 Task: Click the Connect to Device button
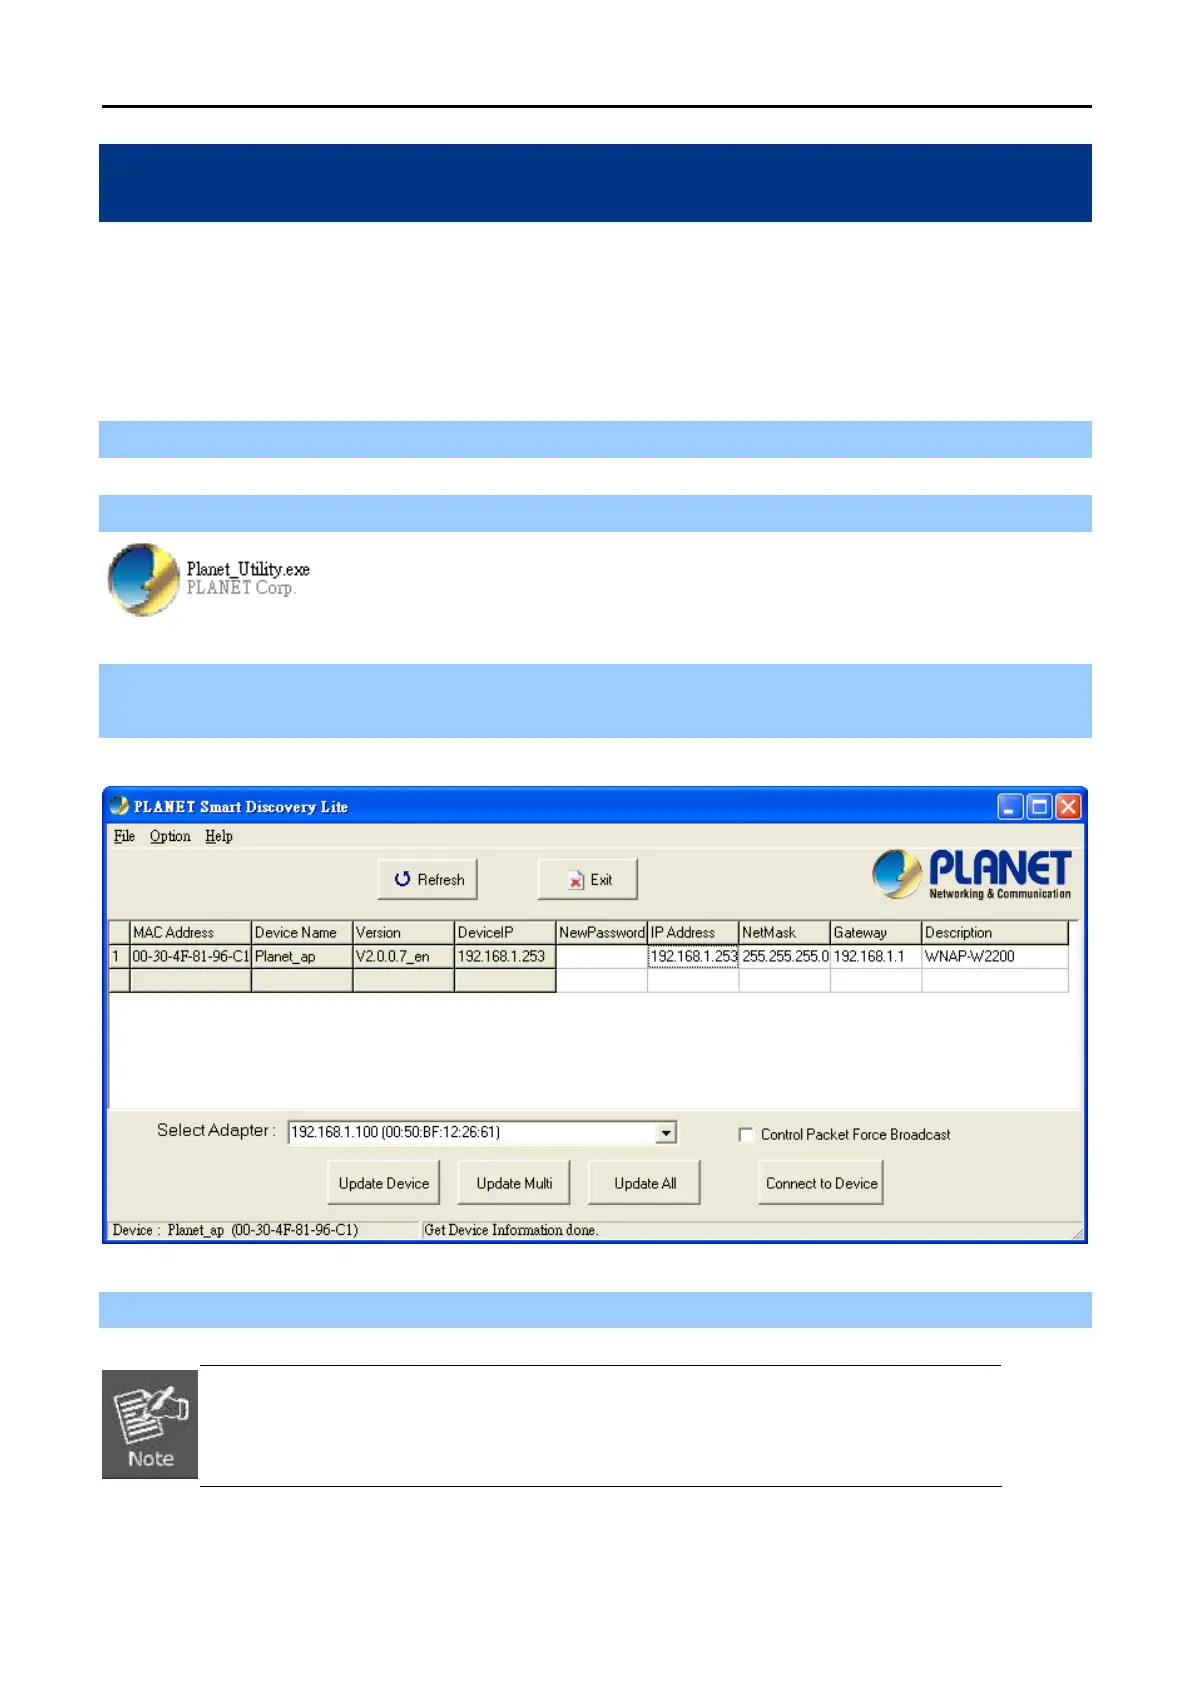tap(822, 1183)
